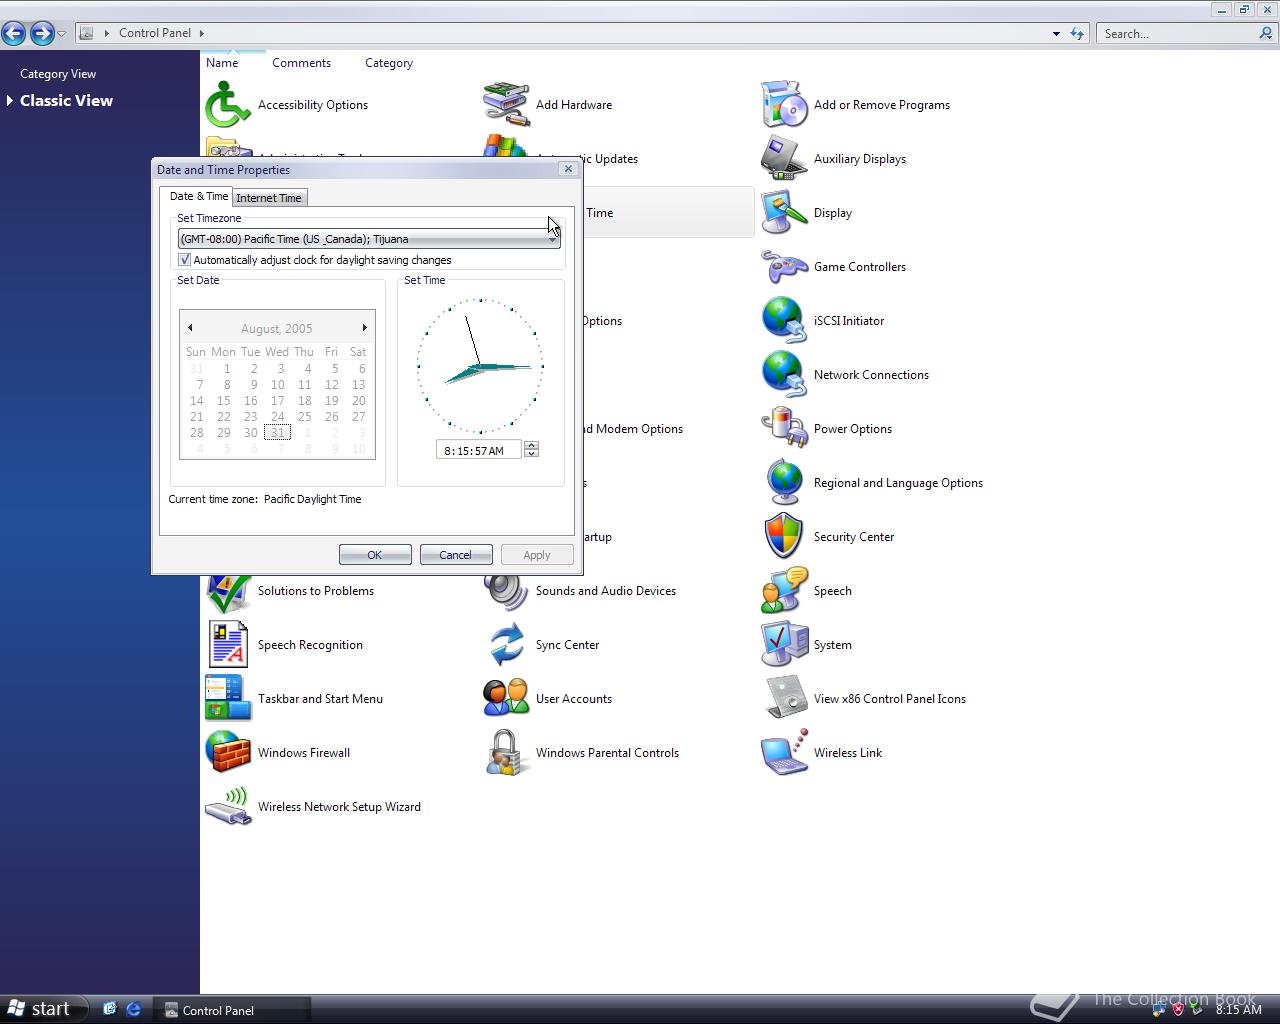1280x1024 pixels.
Task: Open Wireless Network Setup Wizard icon
Action: (x=228, y=807)
